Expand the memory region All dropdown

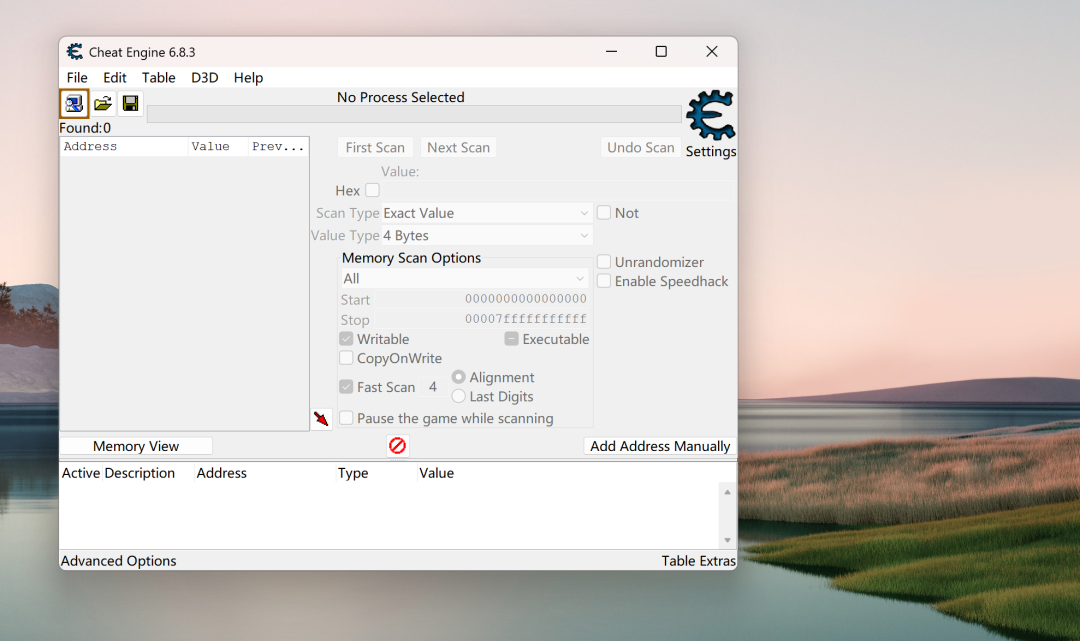(464, 278)
